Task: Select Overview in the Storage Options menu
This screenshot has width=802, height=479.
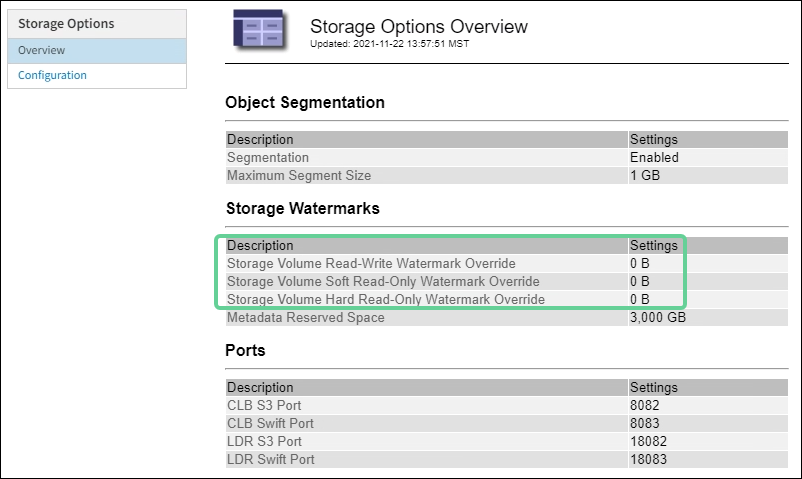Action: [41, 50]
